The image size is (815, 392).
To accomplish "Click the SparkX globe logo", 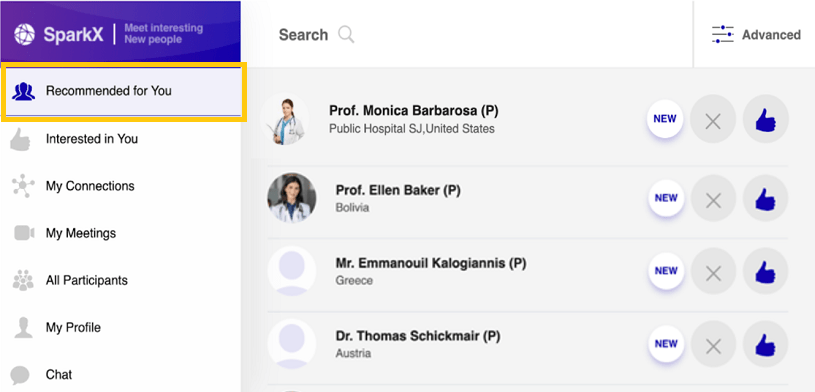I will point(24,34).
